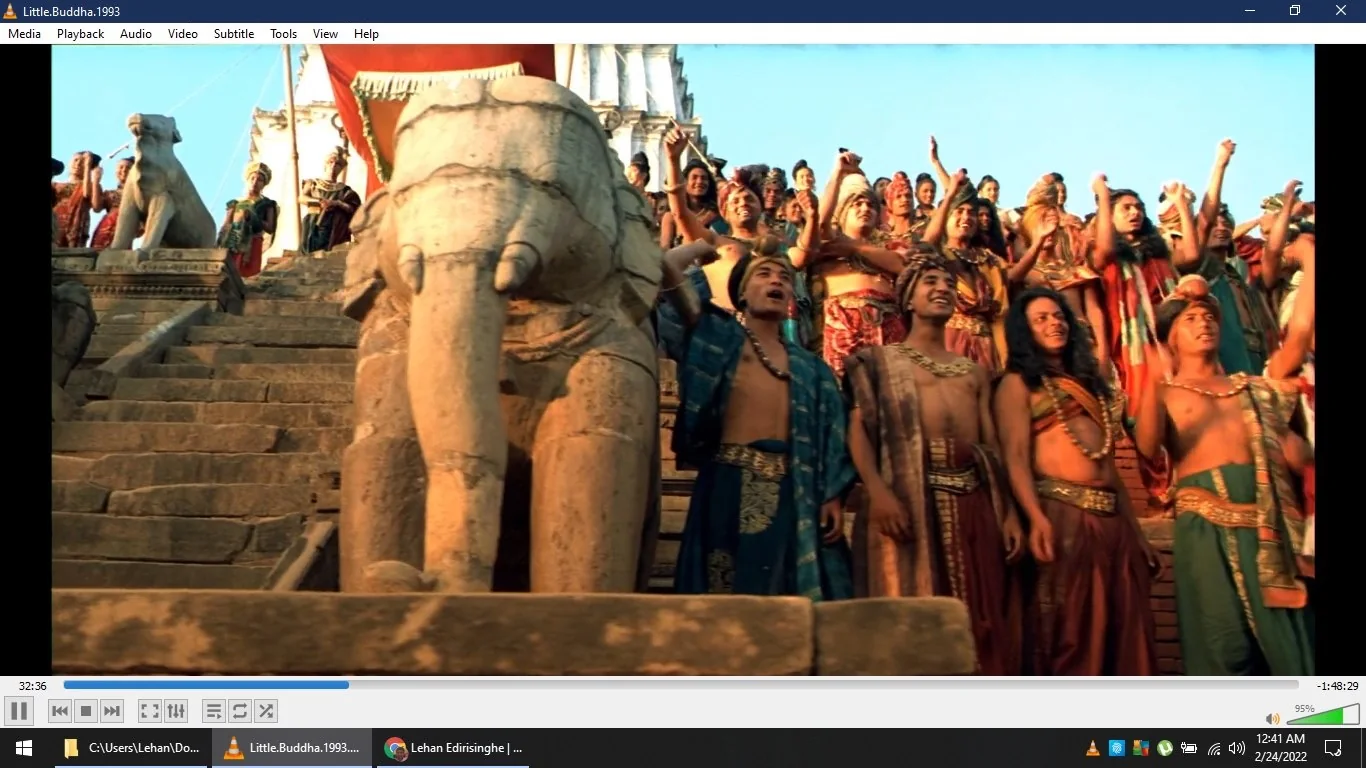Open the Playback menu
The width and height of the screenshot is (1366, 768).
coord(81,34)
